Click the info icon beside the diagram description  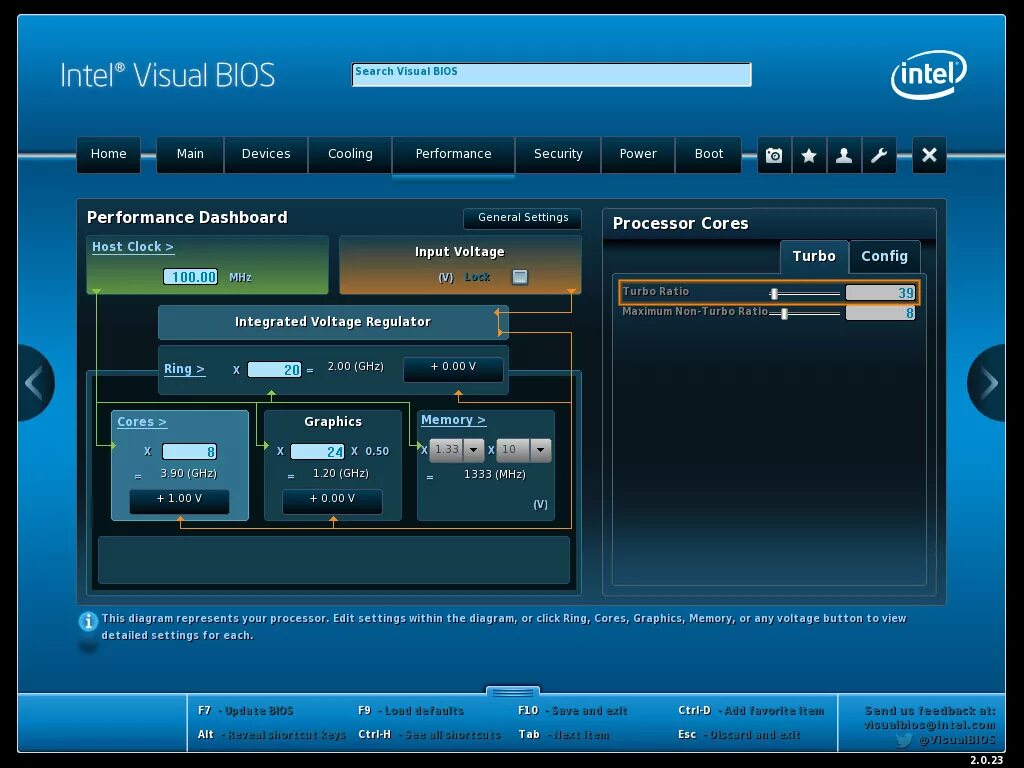(88, 621)
